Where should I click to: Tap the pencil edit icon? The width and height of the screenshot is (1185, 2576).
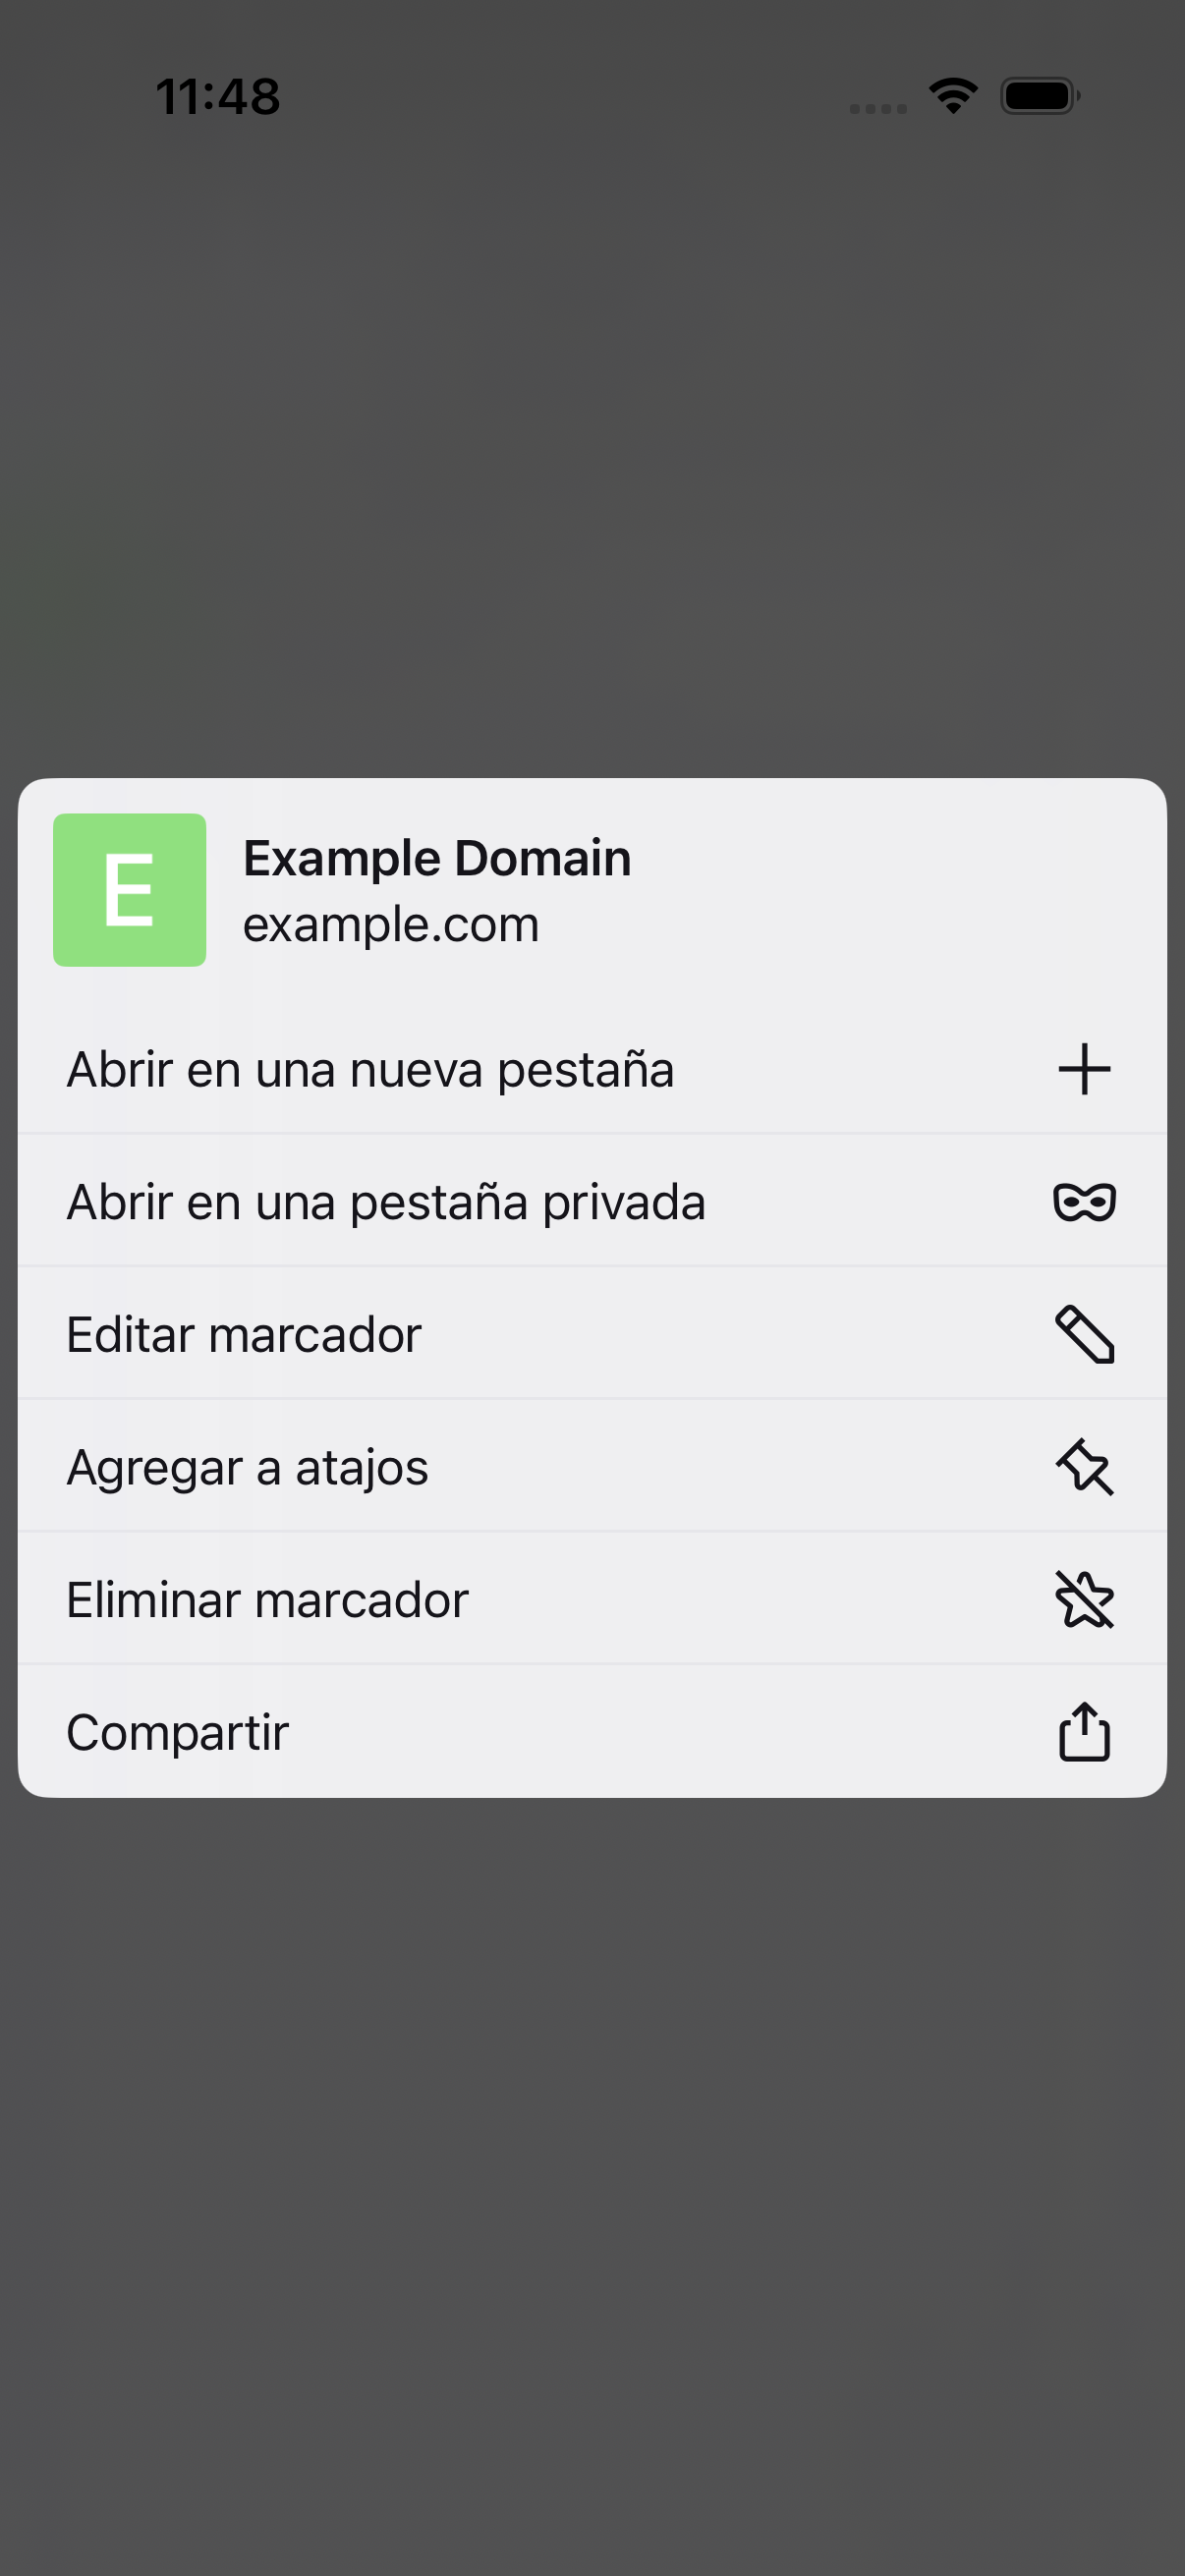click(x=1084, y=1334)
